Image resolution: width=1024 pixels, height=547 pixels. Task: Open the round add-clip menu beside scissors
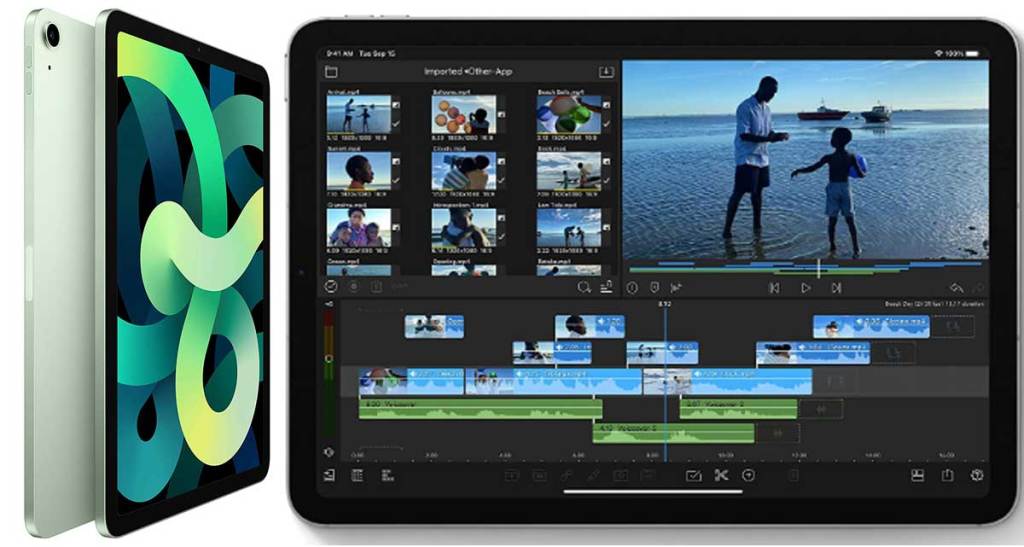(x=747, y=476)
